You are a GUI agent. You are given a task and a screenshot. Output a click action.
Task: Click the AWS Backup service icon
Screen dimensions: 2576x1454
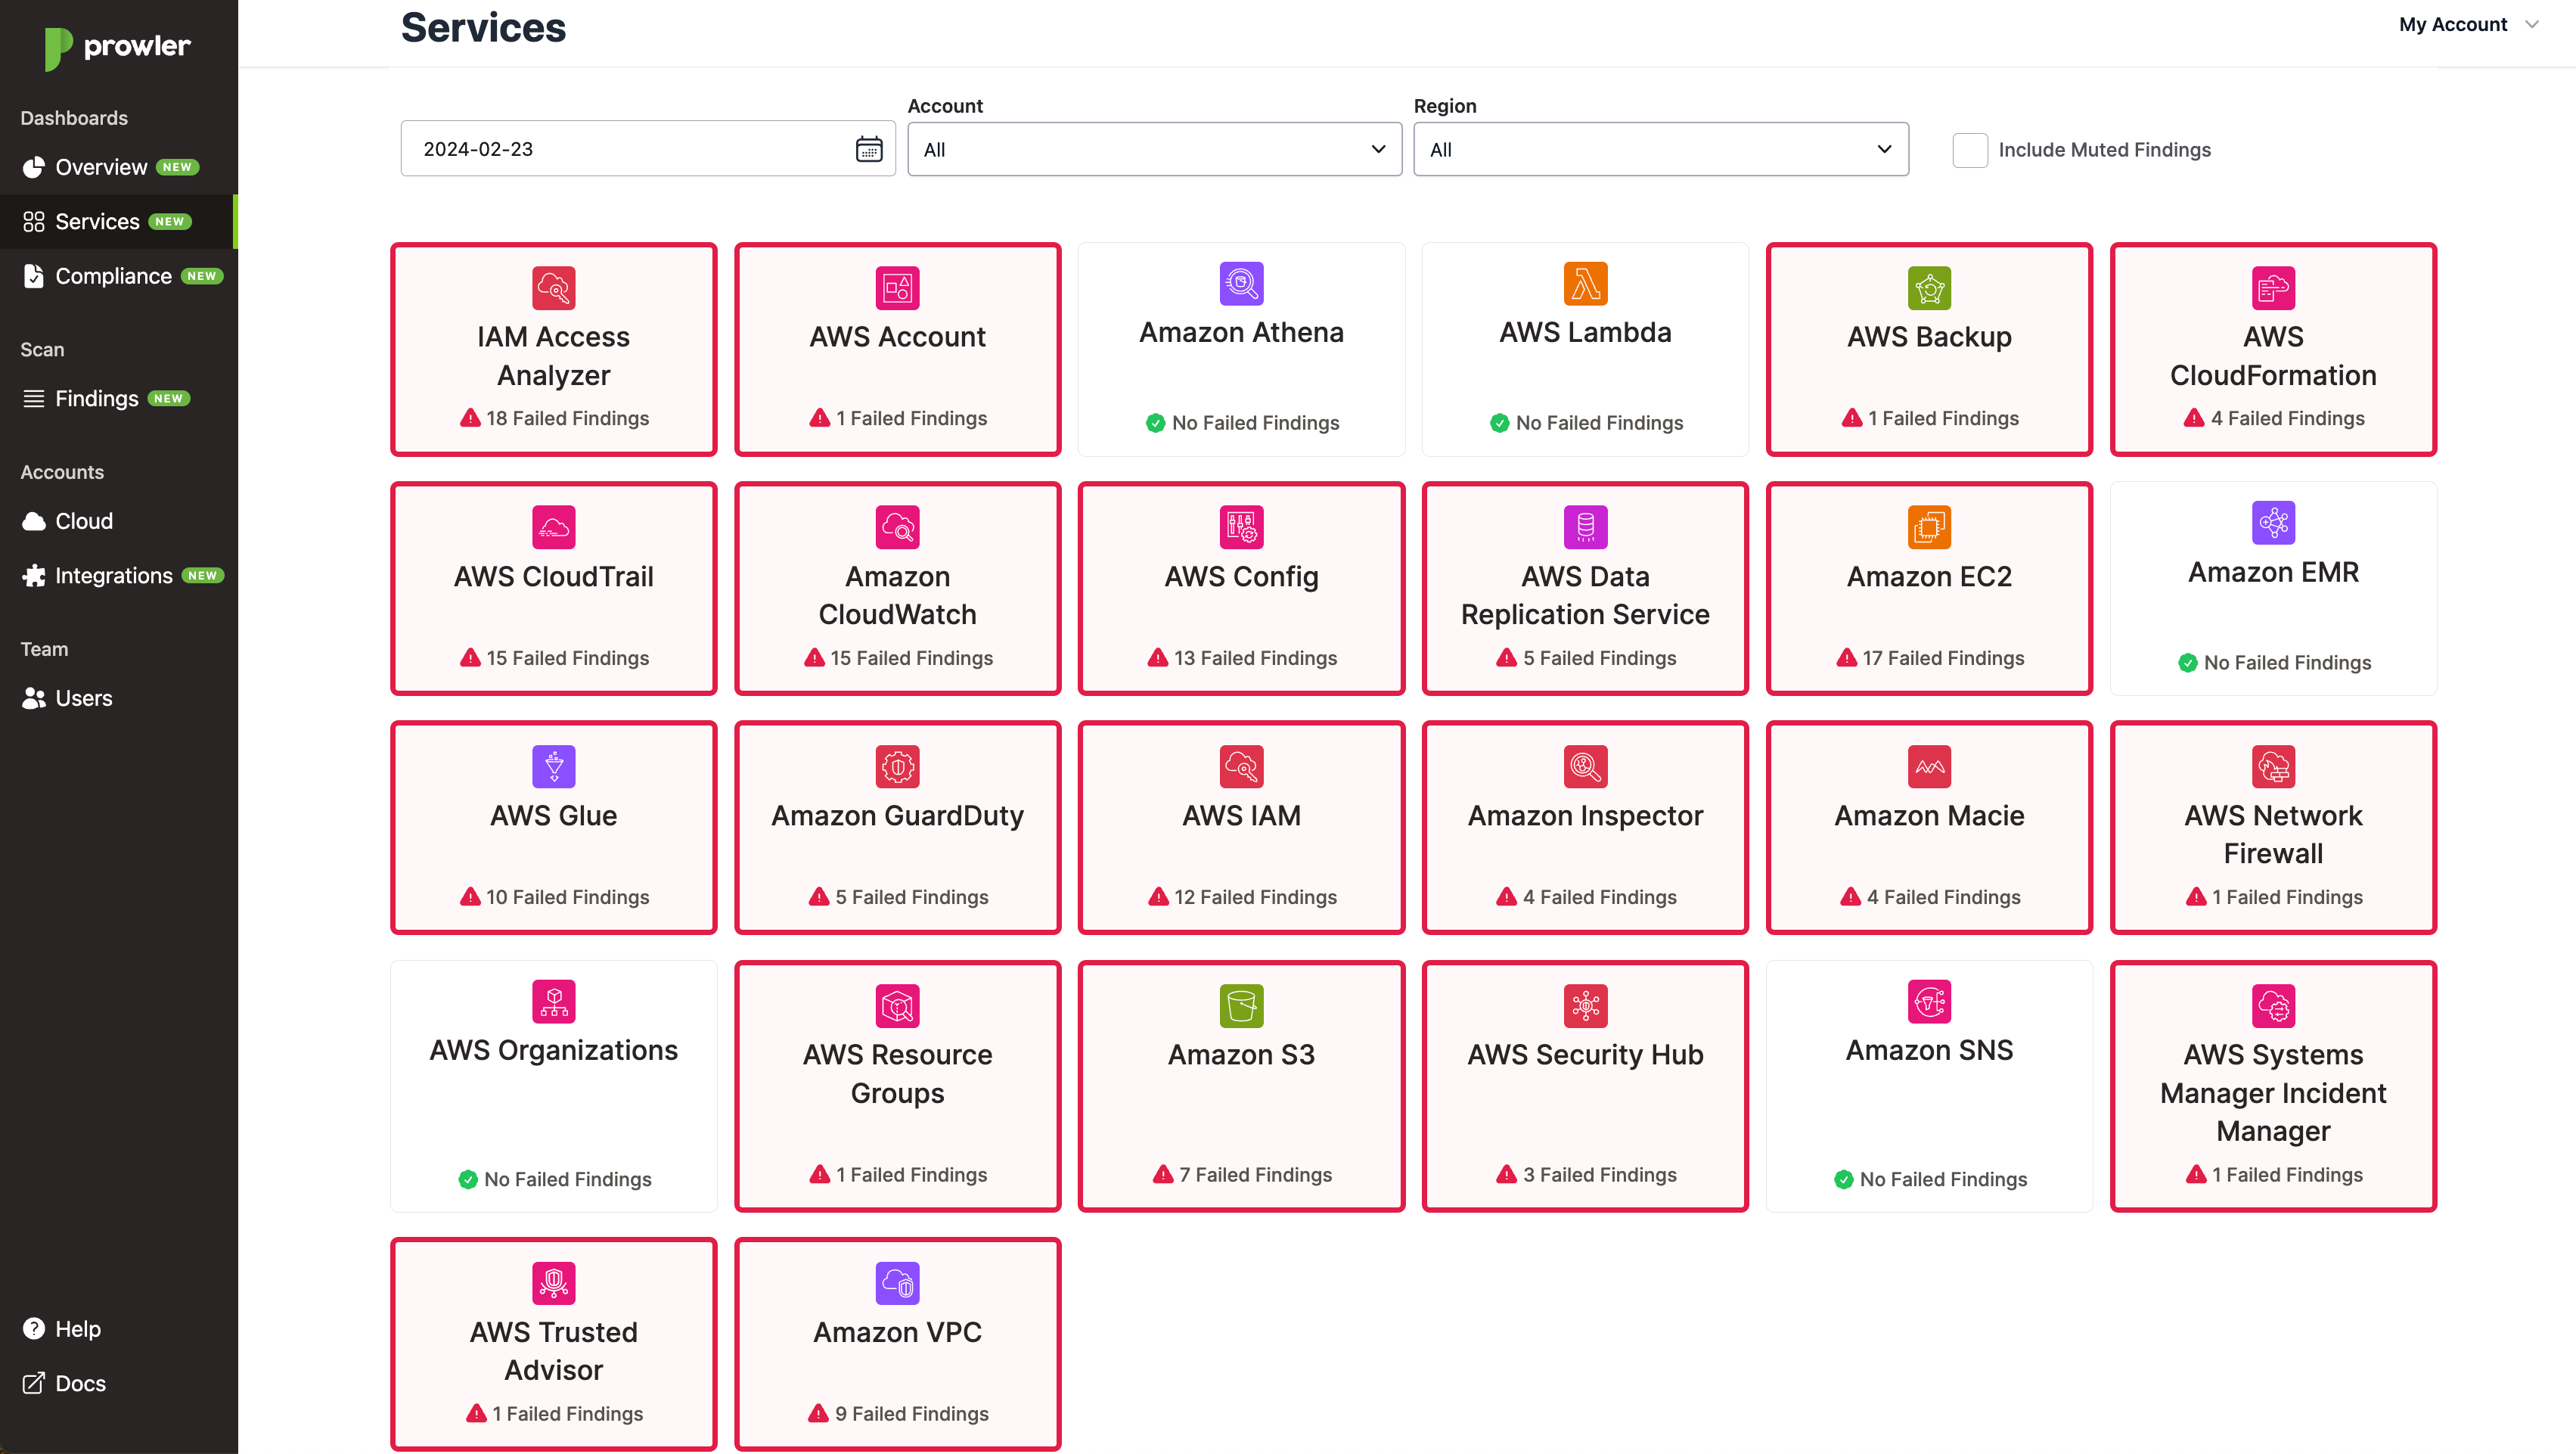[x=1929, y=288]
